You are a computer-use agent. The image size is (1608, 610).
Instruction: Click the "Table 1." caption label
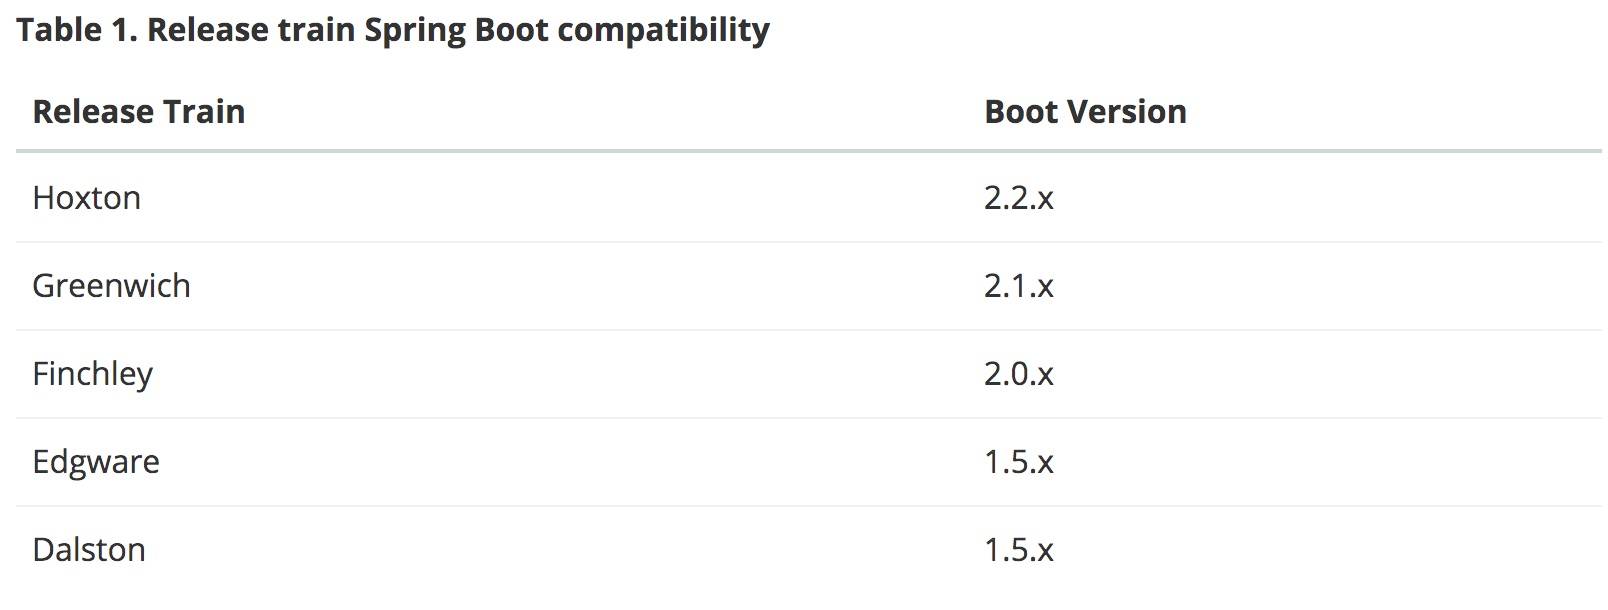76,30
